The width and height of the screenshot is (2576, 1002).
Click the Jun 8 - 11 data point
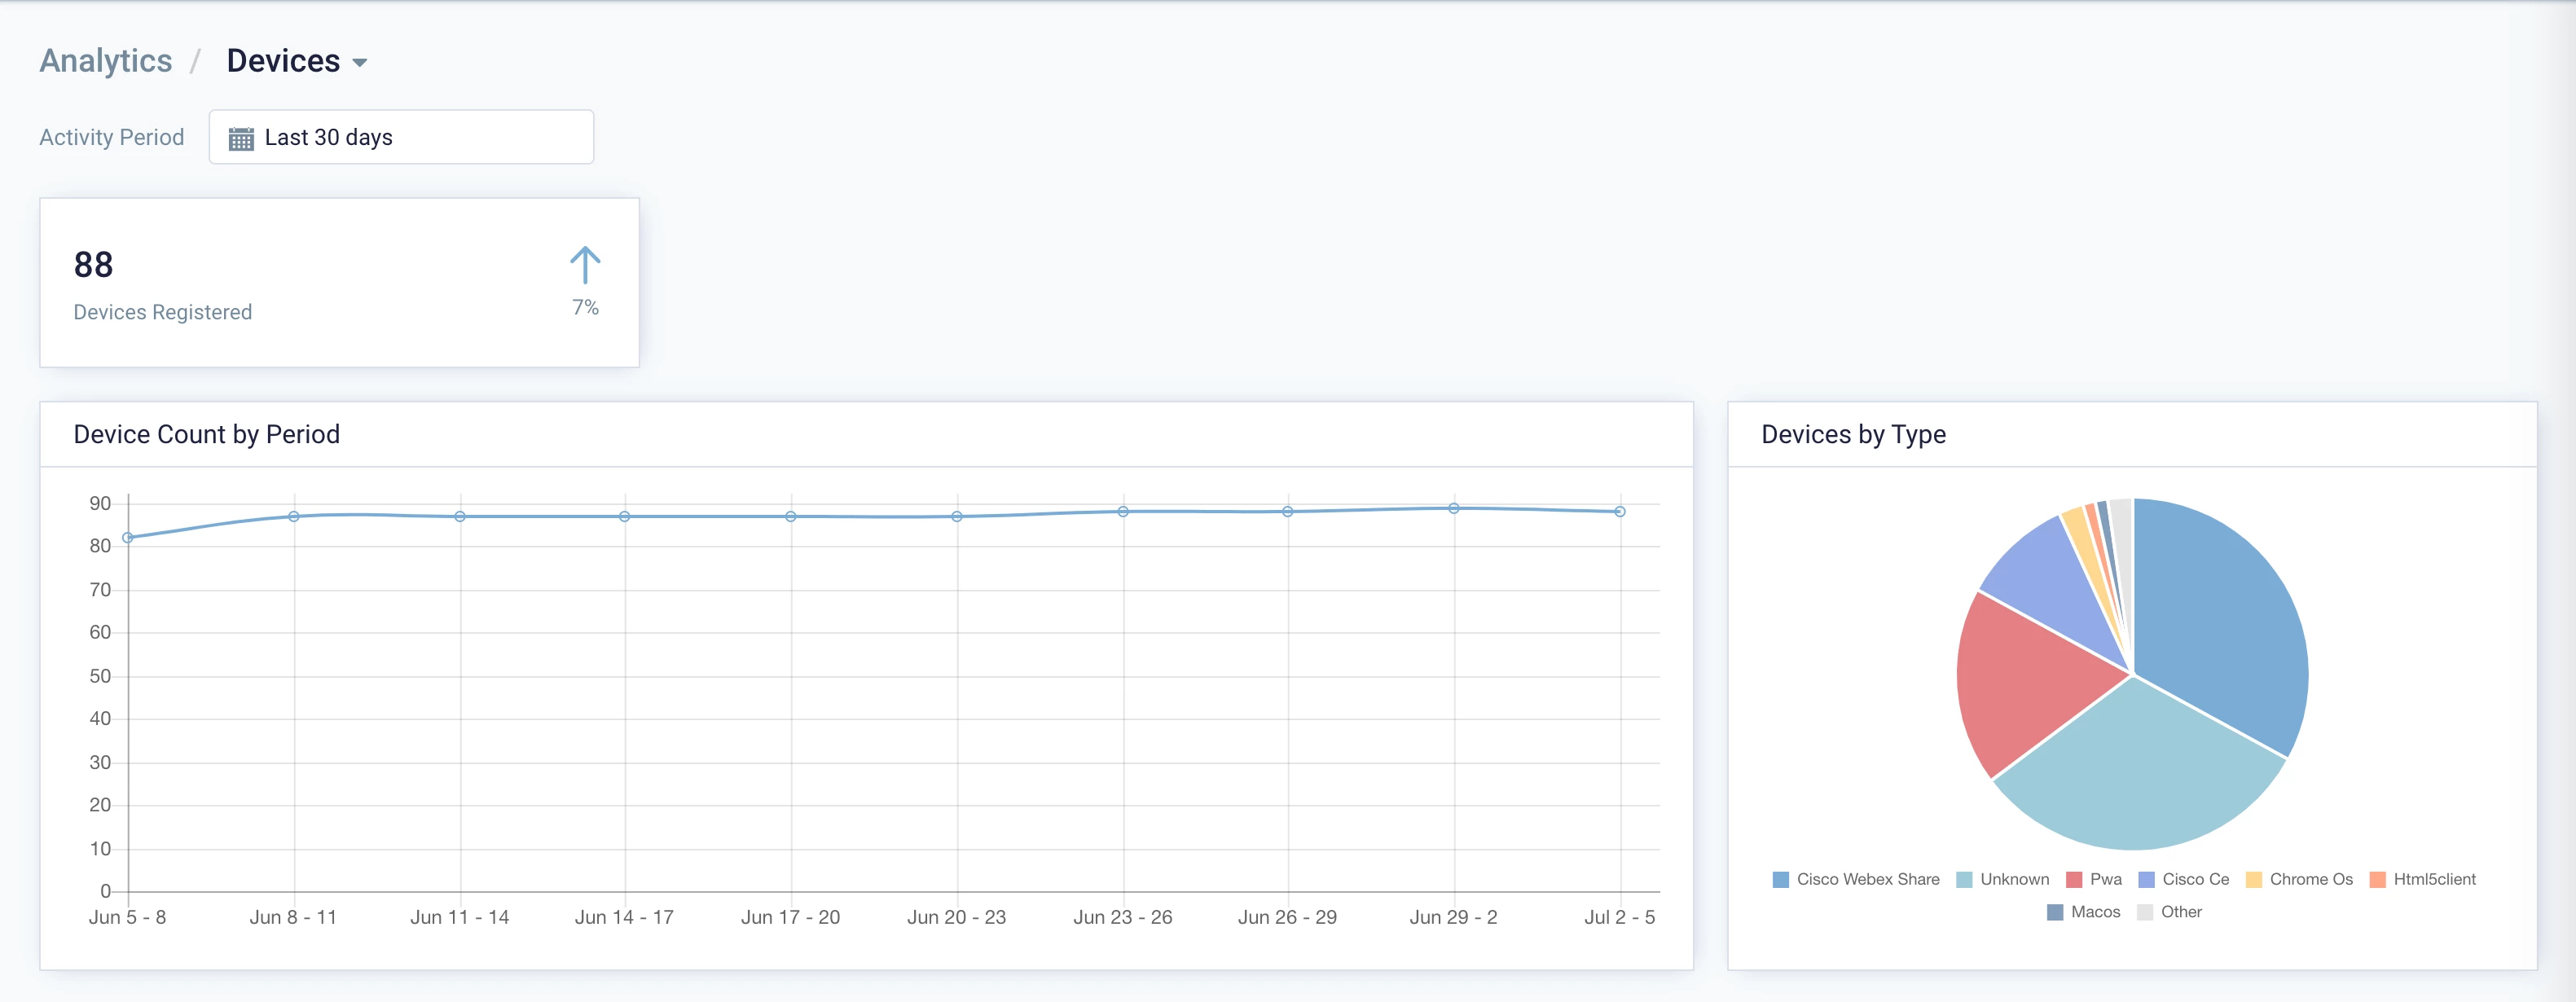294,517
